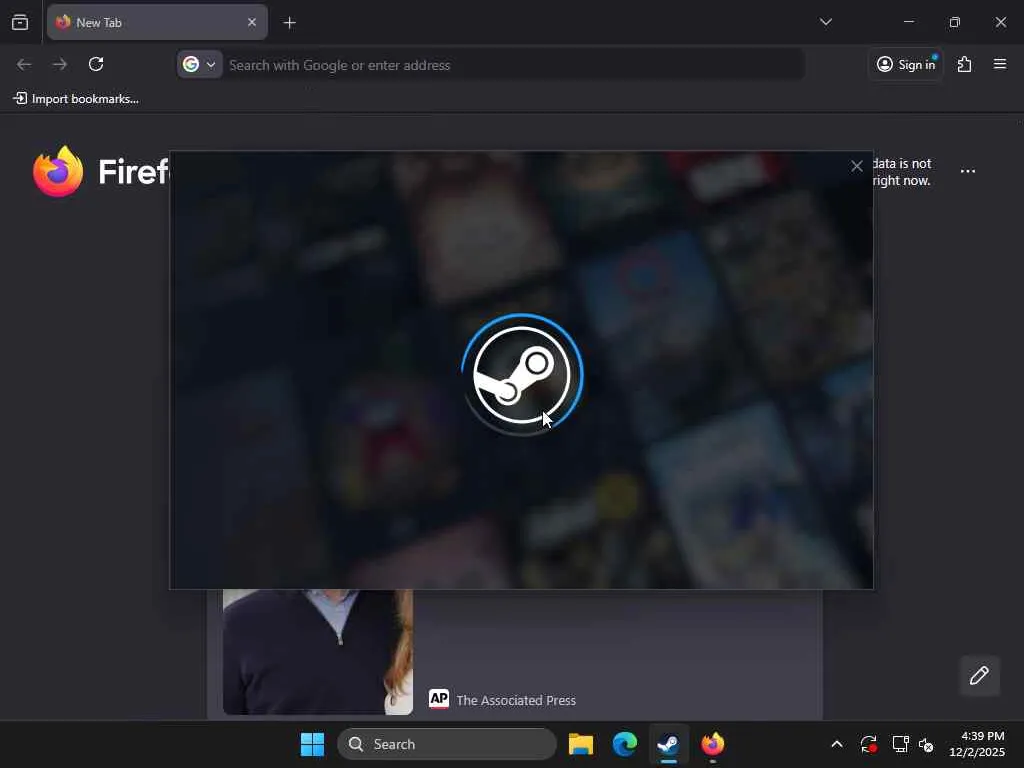Launch Microsoft Edge from the taskbar

click(x=625, y=744)
